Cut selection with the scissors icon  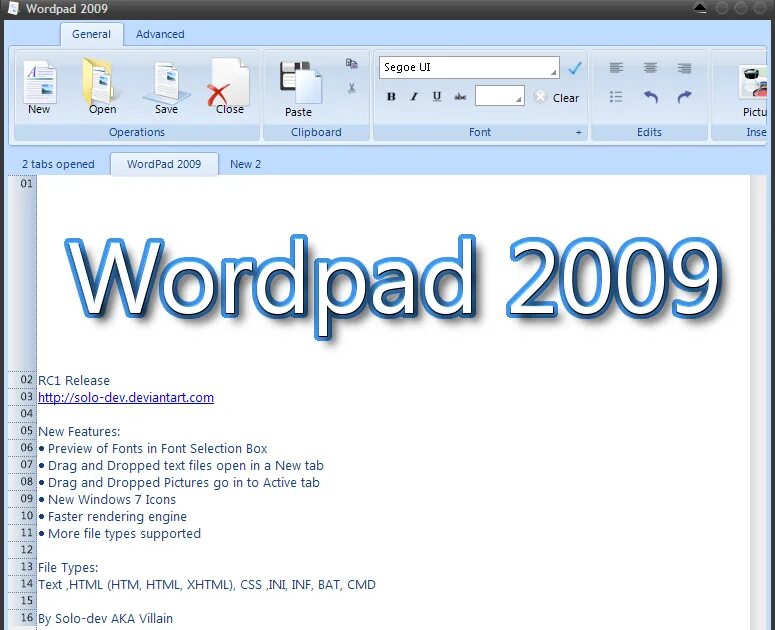[x=351, y=88]
